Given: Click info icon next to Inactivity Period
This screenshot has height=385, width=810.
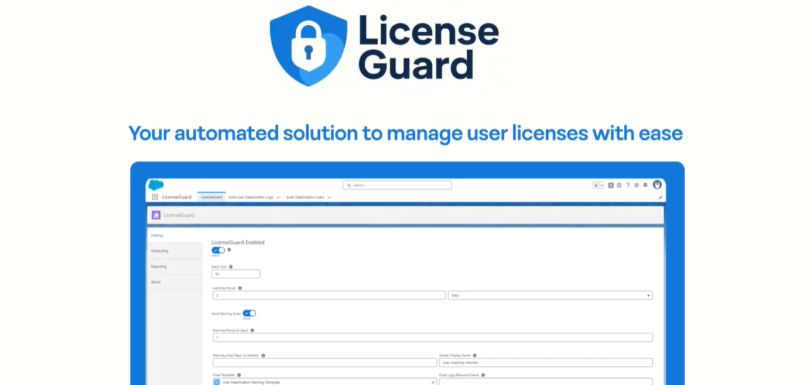Looking at the screenshot, I should point(240,288).
